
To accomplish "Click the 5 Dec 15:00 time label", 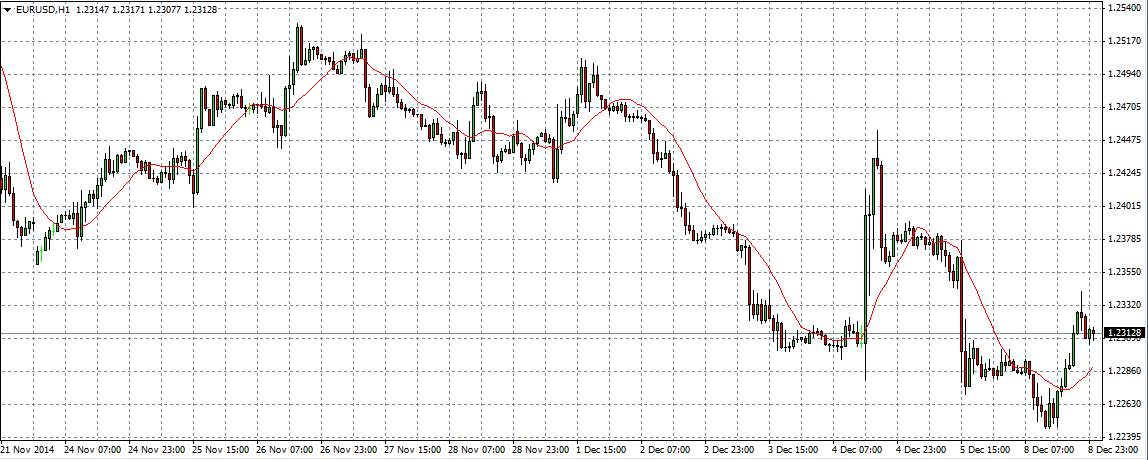I will pyautogui.click(x=985, y=448).
